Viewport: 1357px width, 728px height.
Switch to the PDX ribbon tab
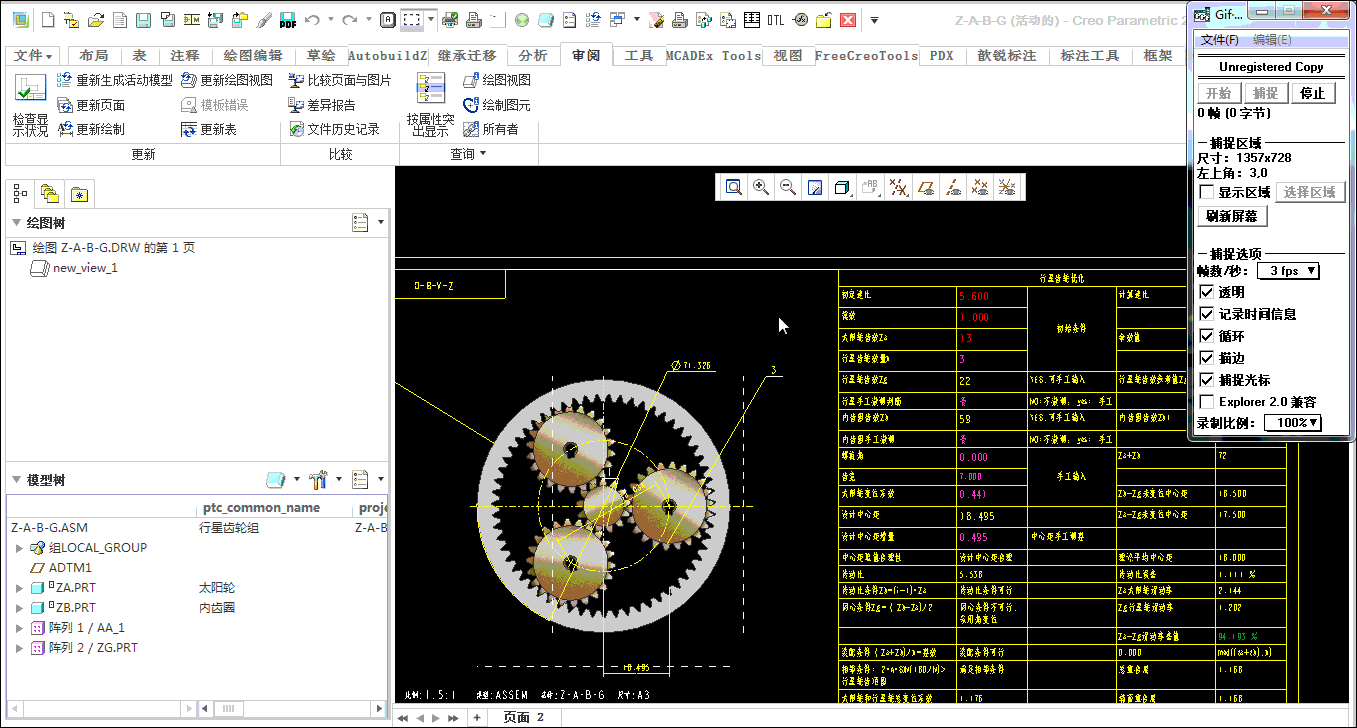pos(941,56)
